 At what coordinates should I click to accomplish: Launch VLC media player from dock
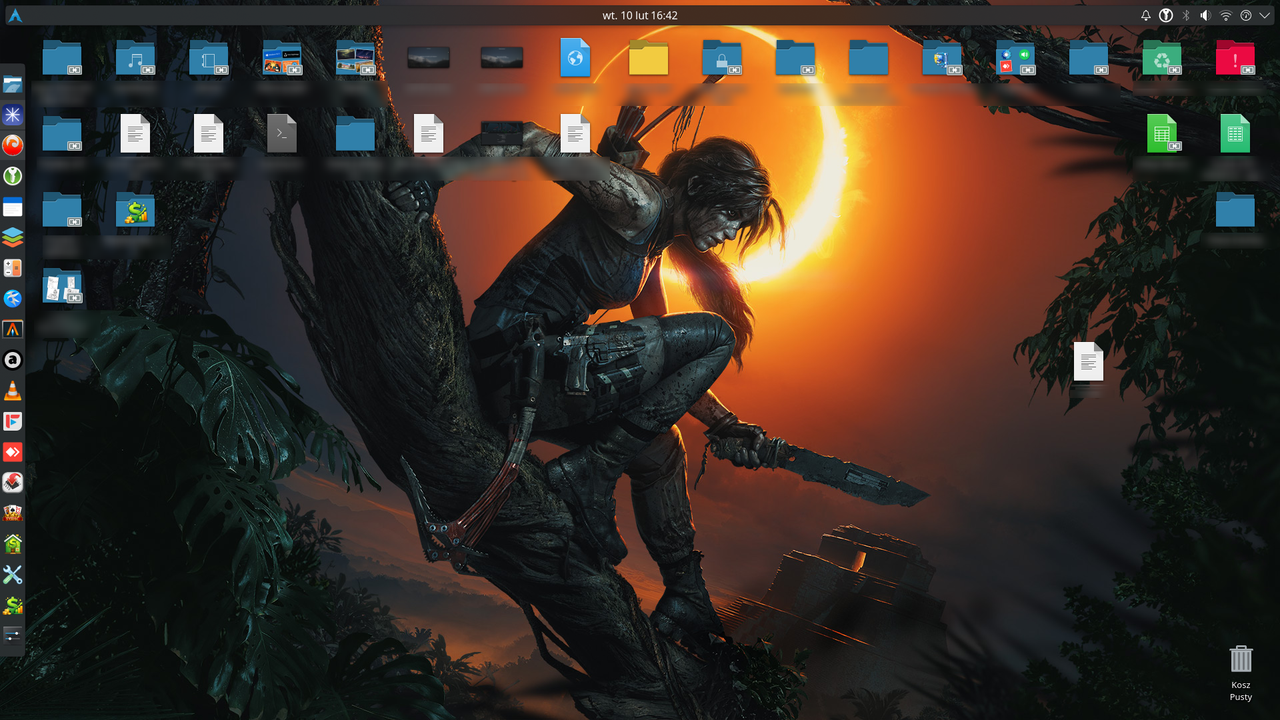(x=13, y=391)
